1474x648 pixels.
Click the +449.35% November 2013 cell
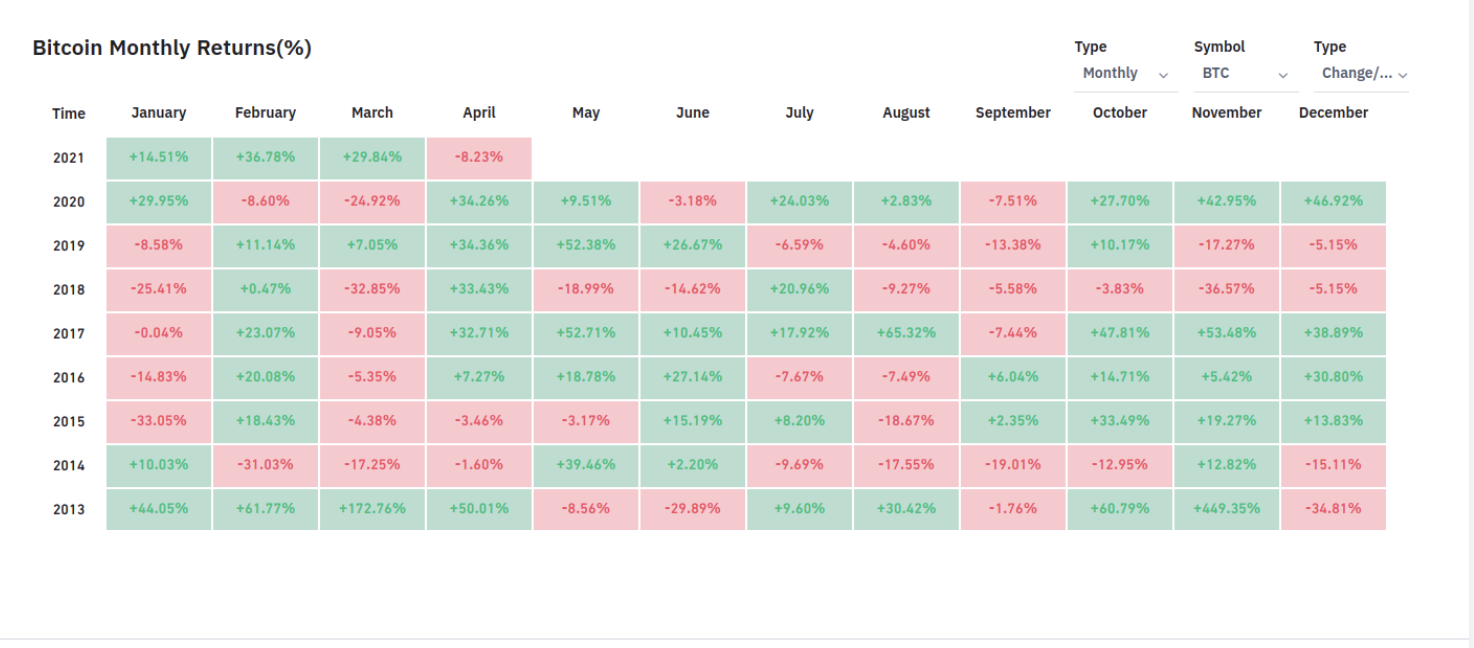tap(1227, 509)
